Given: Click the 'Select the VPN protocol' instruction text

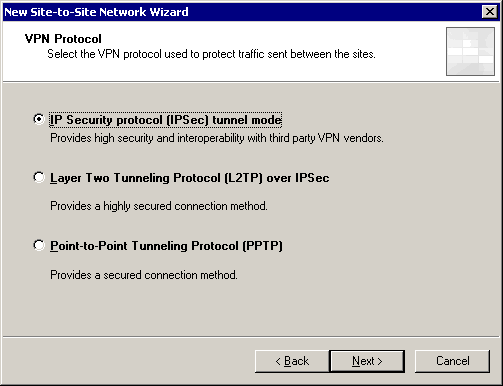Looking at the screenshot, I should point(211,54).
